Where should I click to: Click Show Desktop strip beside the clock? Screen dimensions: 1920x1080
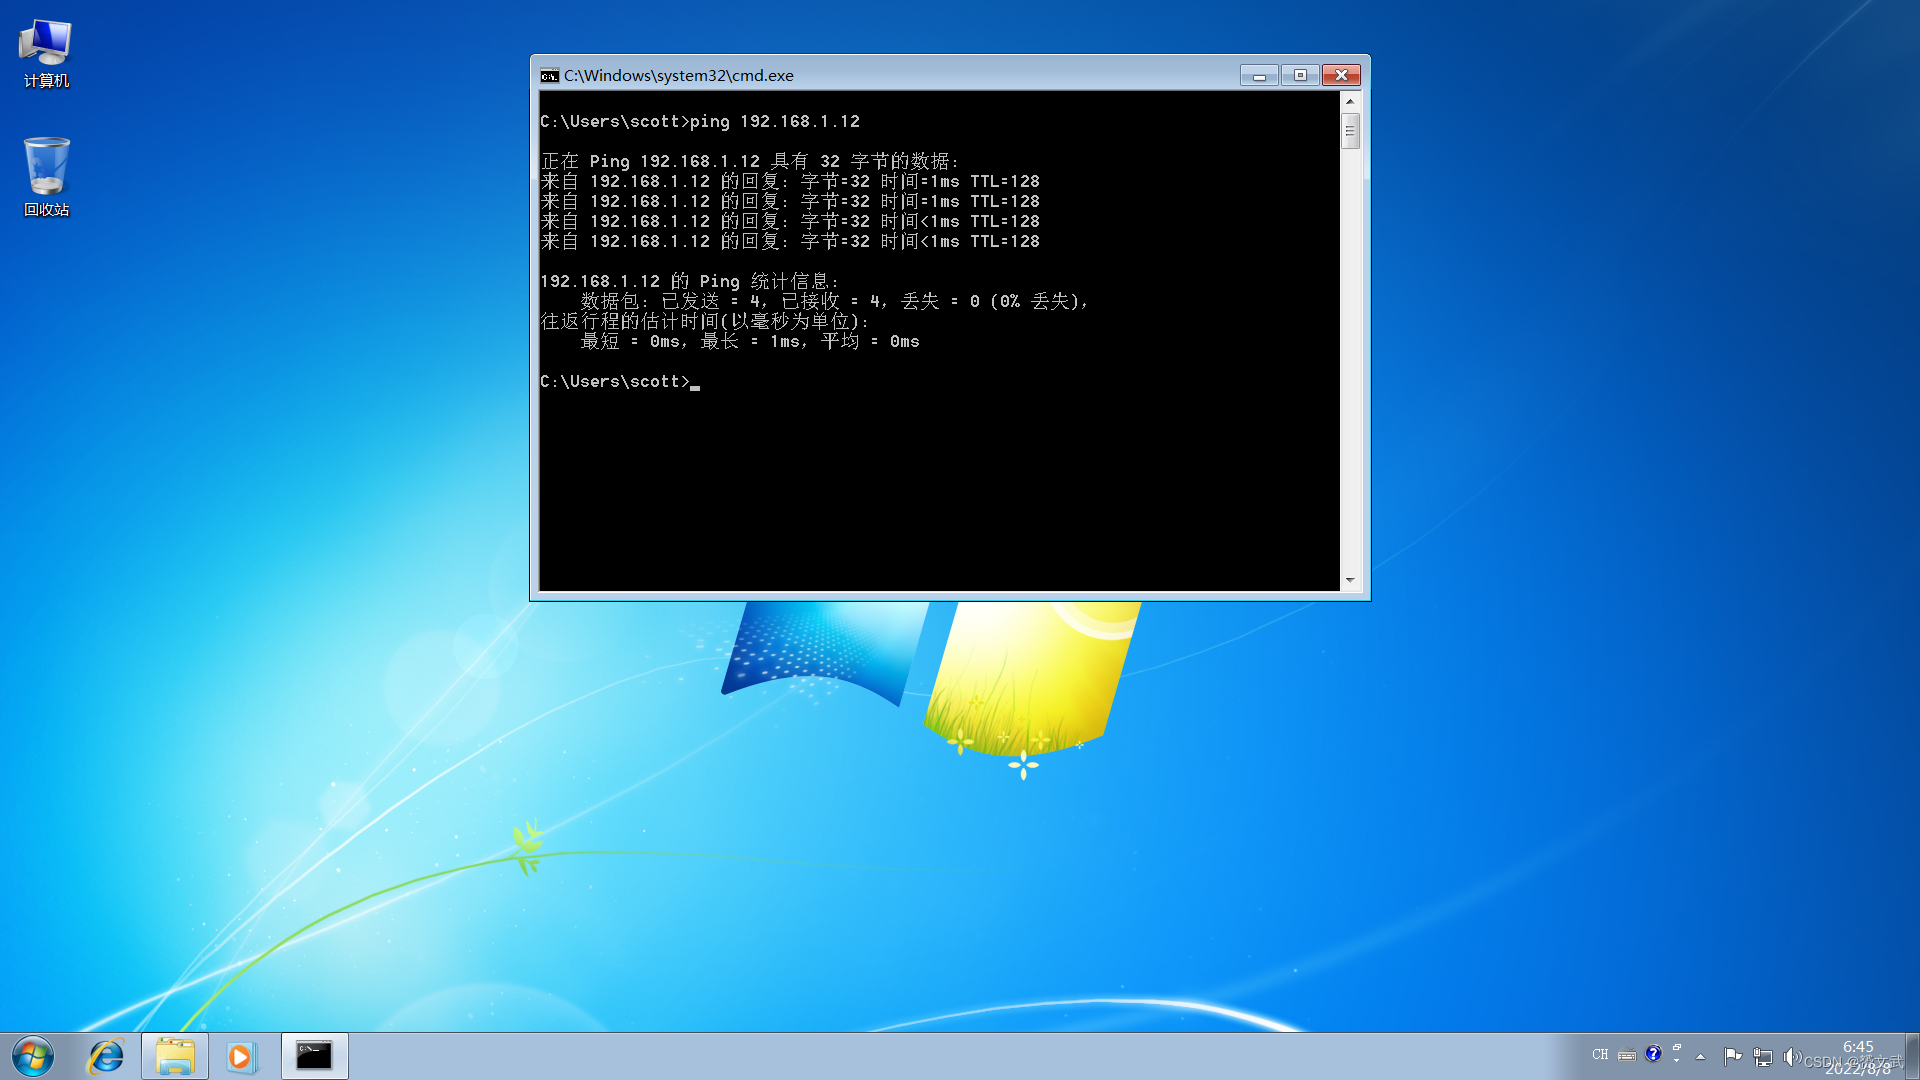1912,1056
